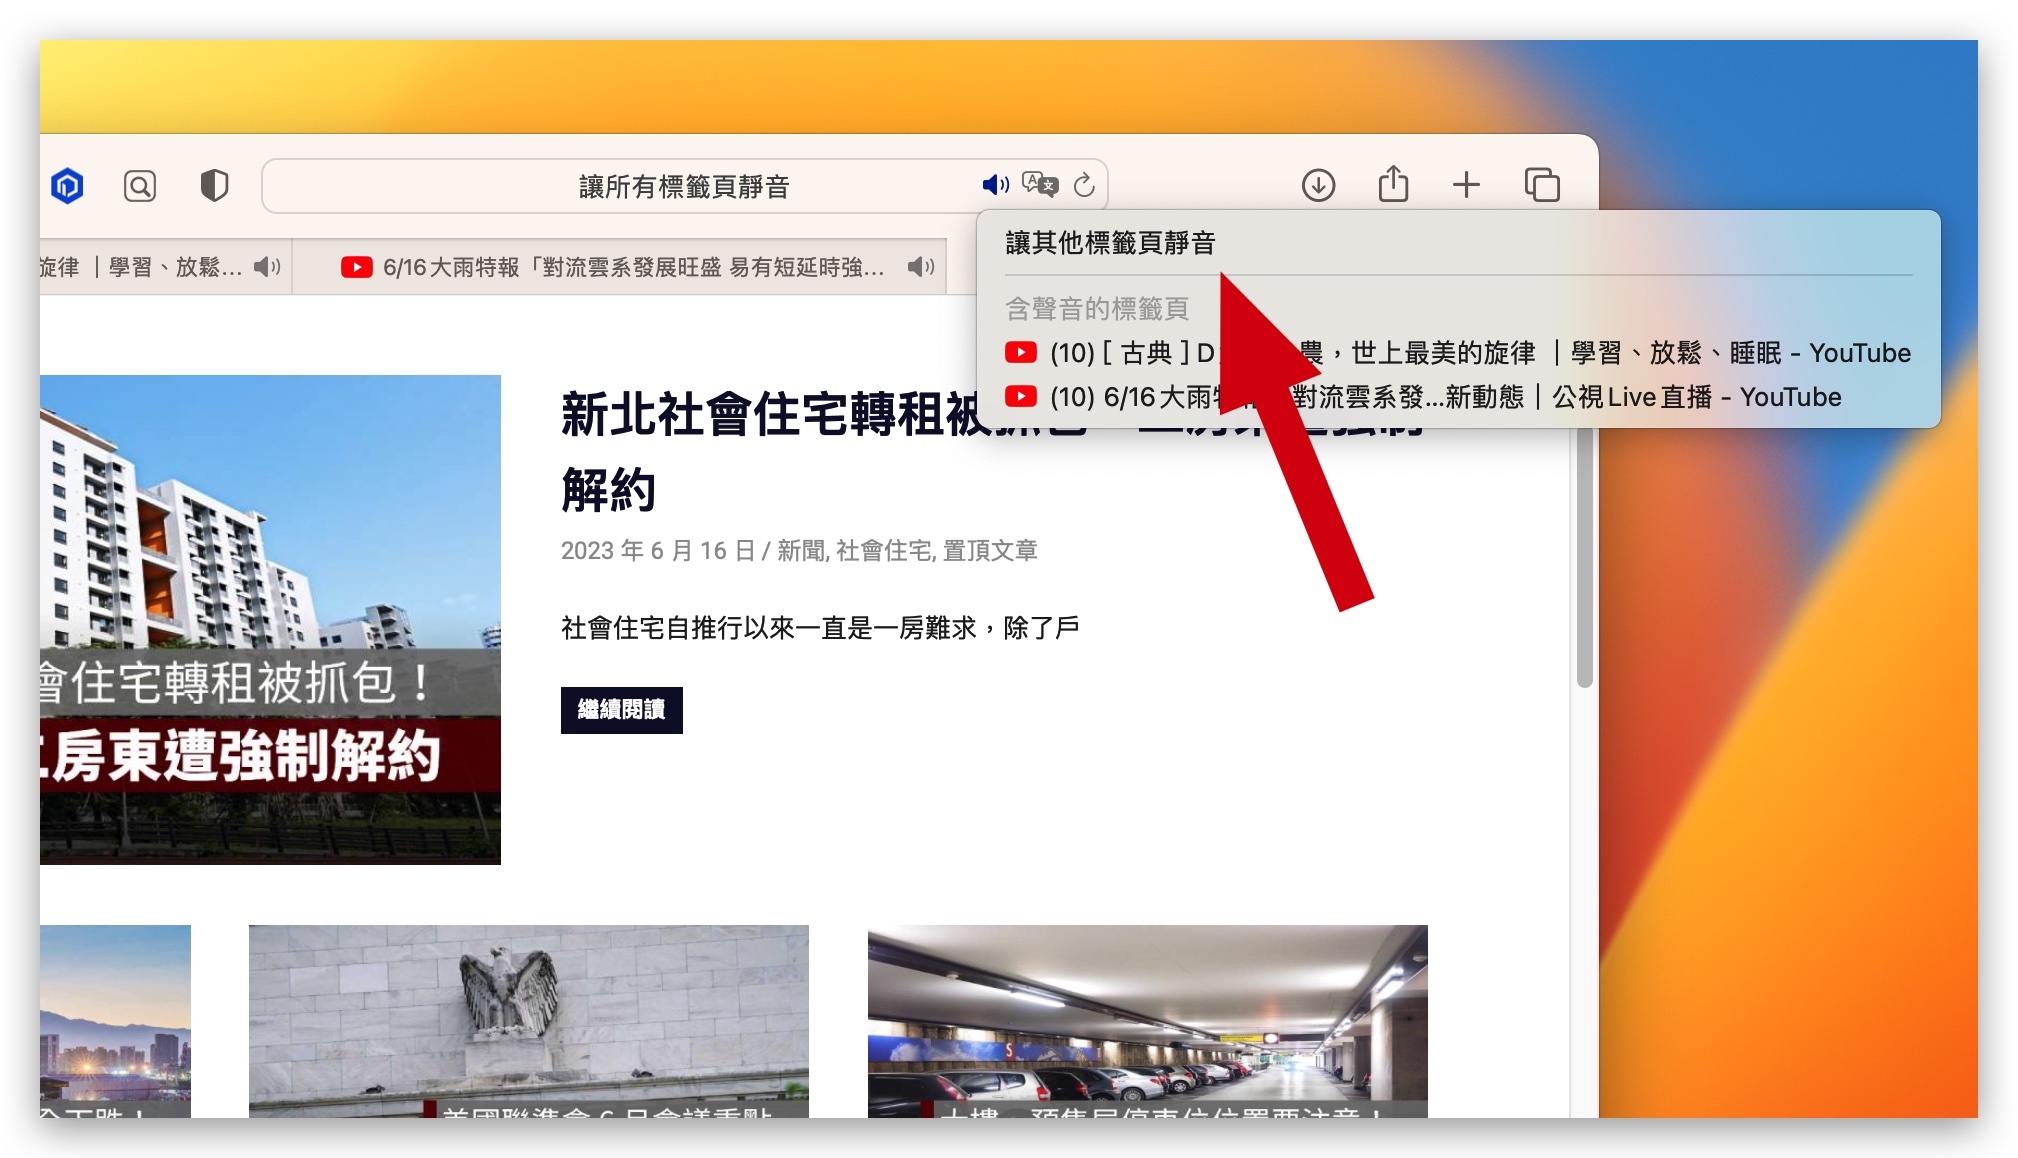The image size is (2018, 1158).
Task: Open the magnifier search extension icon
Action: click(140, 186)
